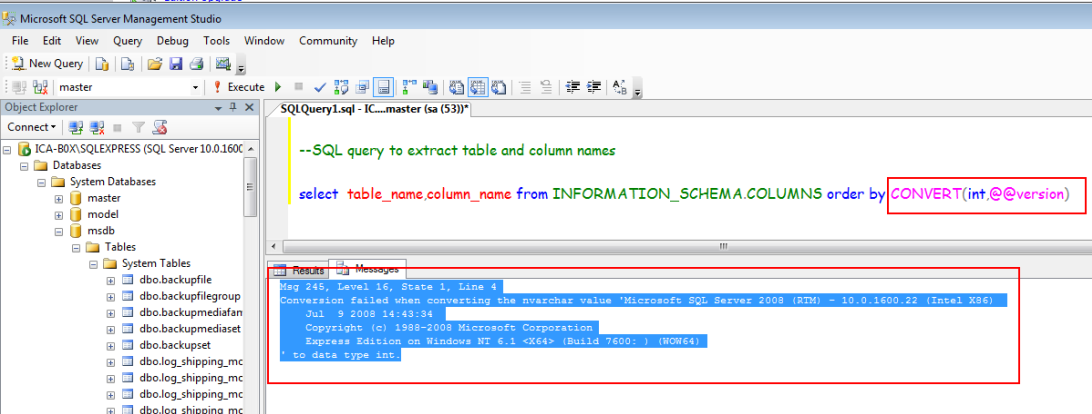Open the Community menu

328,40
